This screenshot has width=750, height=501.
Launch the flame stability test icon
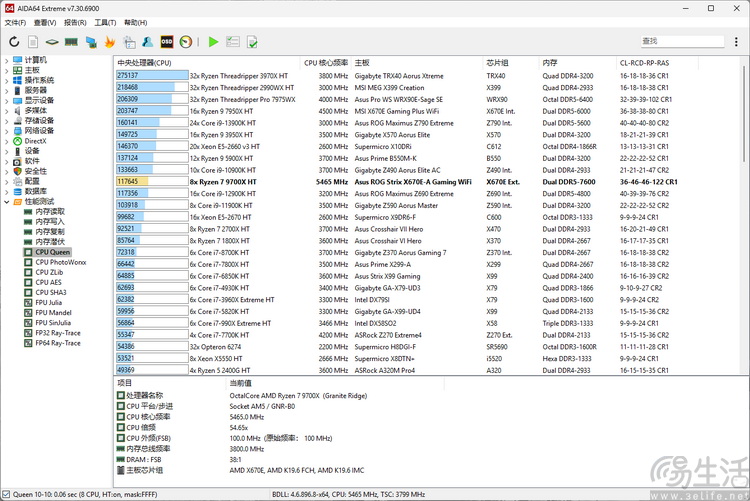point(110,42)
